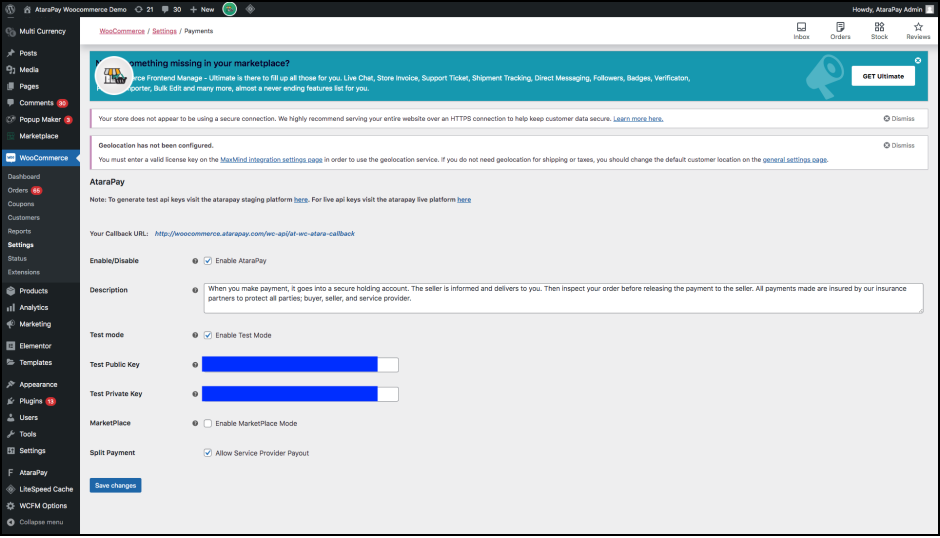
Task: Dismiss the secure connection notice
Action: (899, 119)
